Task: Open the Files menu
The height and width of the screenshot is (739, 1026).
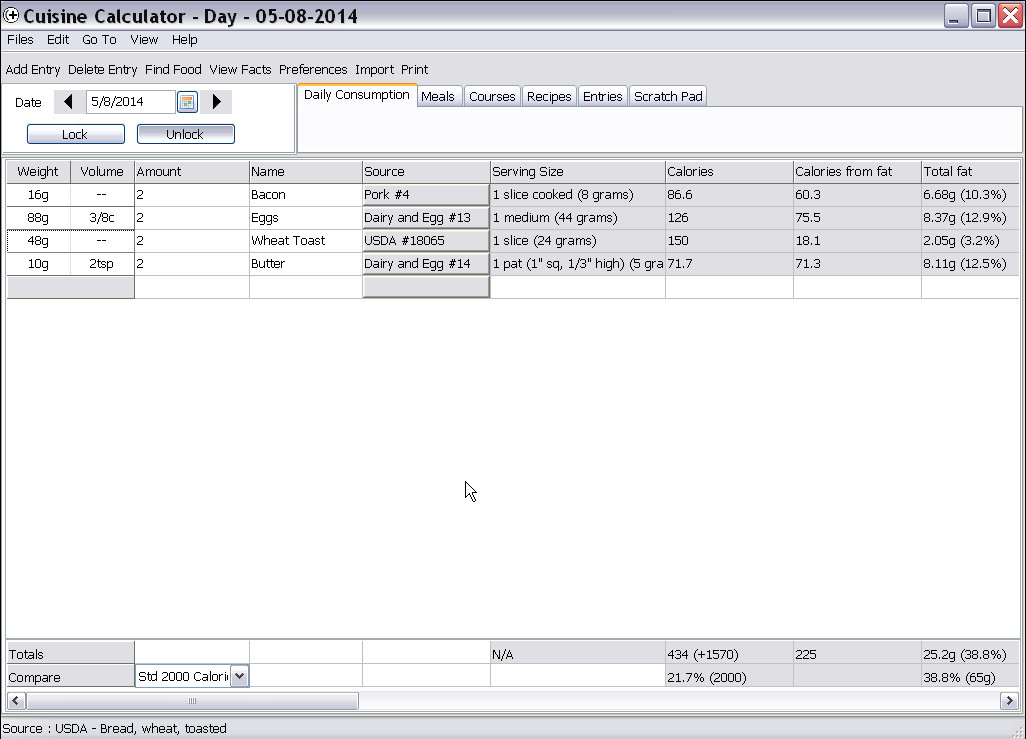Action: pyautogui.click(x=20, y=39)
